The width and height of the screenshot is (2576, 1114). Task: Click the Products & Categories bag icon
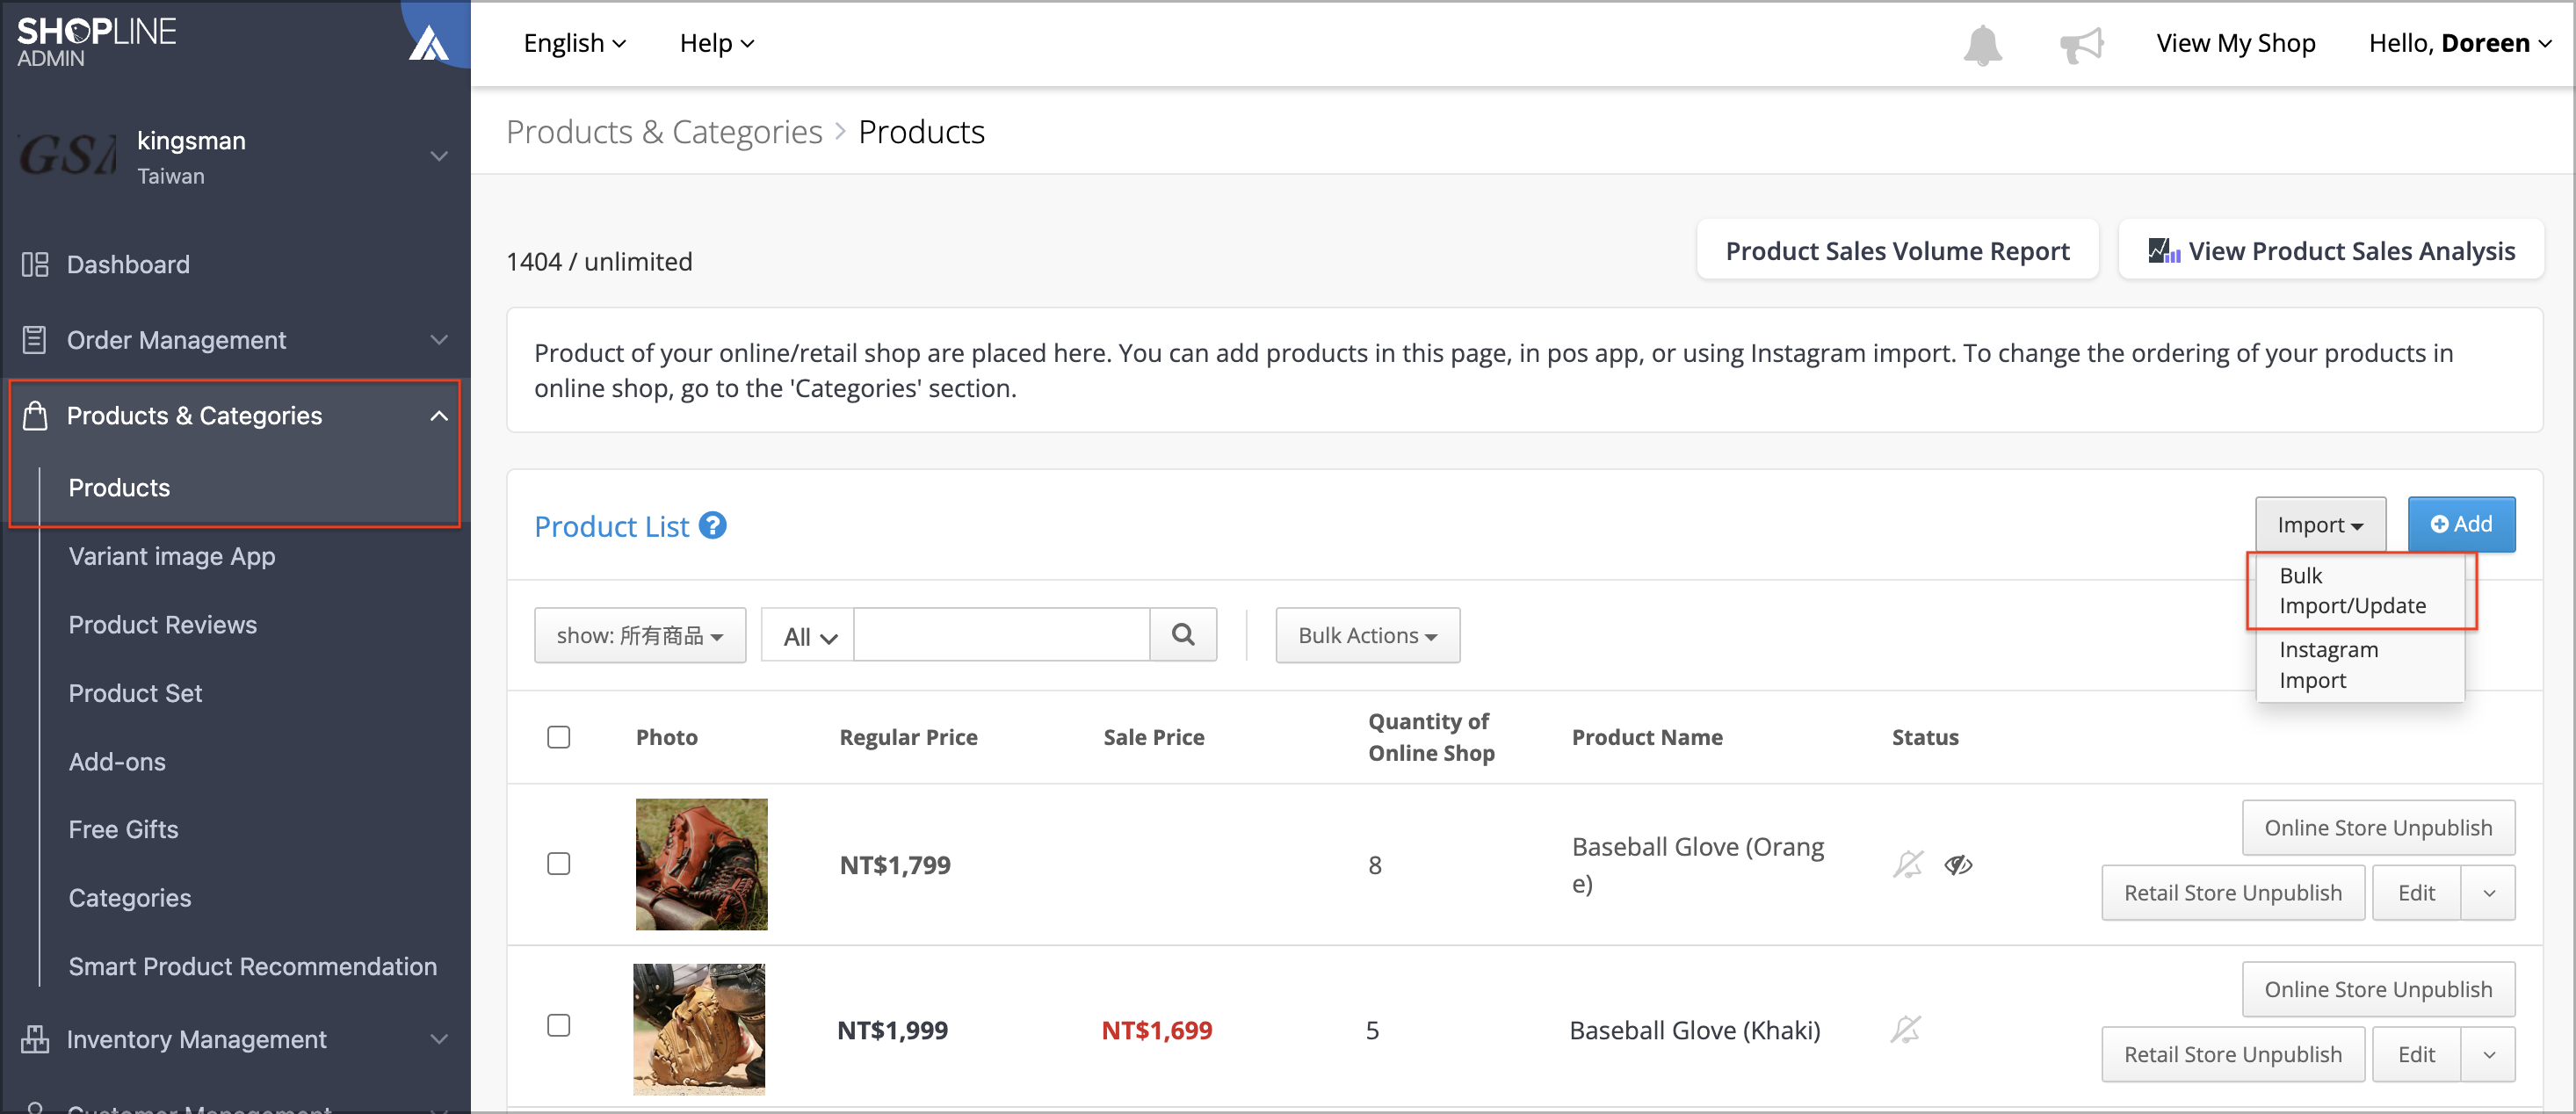tap(35, 415)
